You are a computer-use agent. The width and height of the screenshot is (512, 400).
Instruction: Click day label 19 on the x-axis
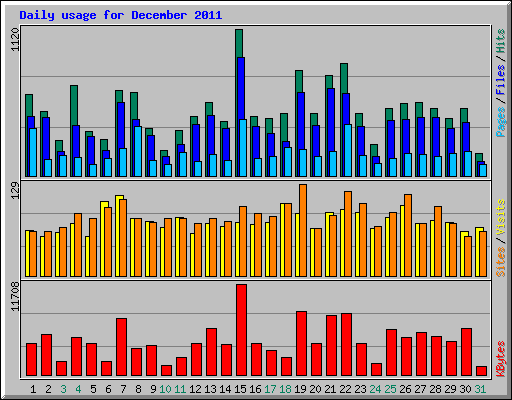[x=300, y=389]
